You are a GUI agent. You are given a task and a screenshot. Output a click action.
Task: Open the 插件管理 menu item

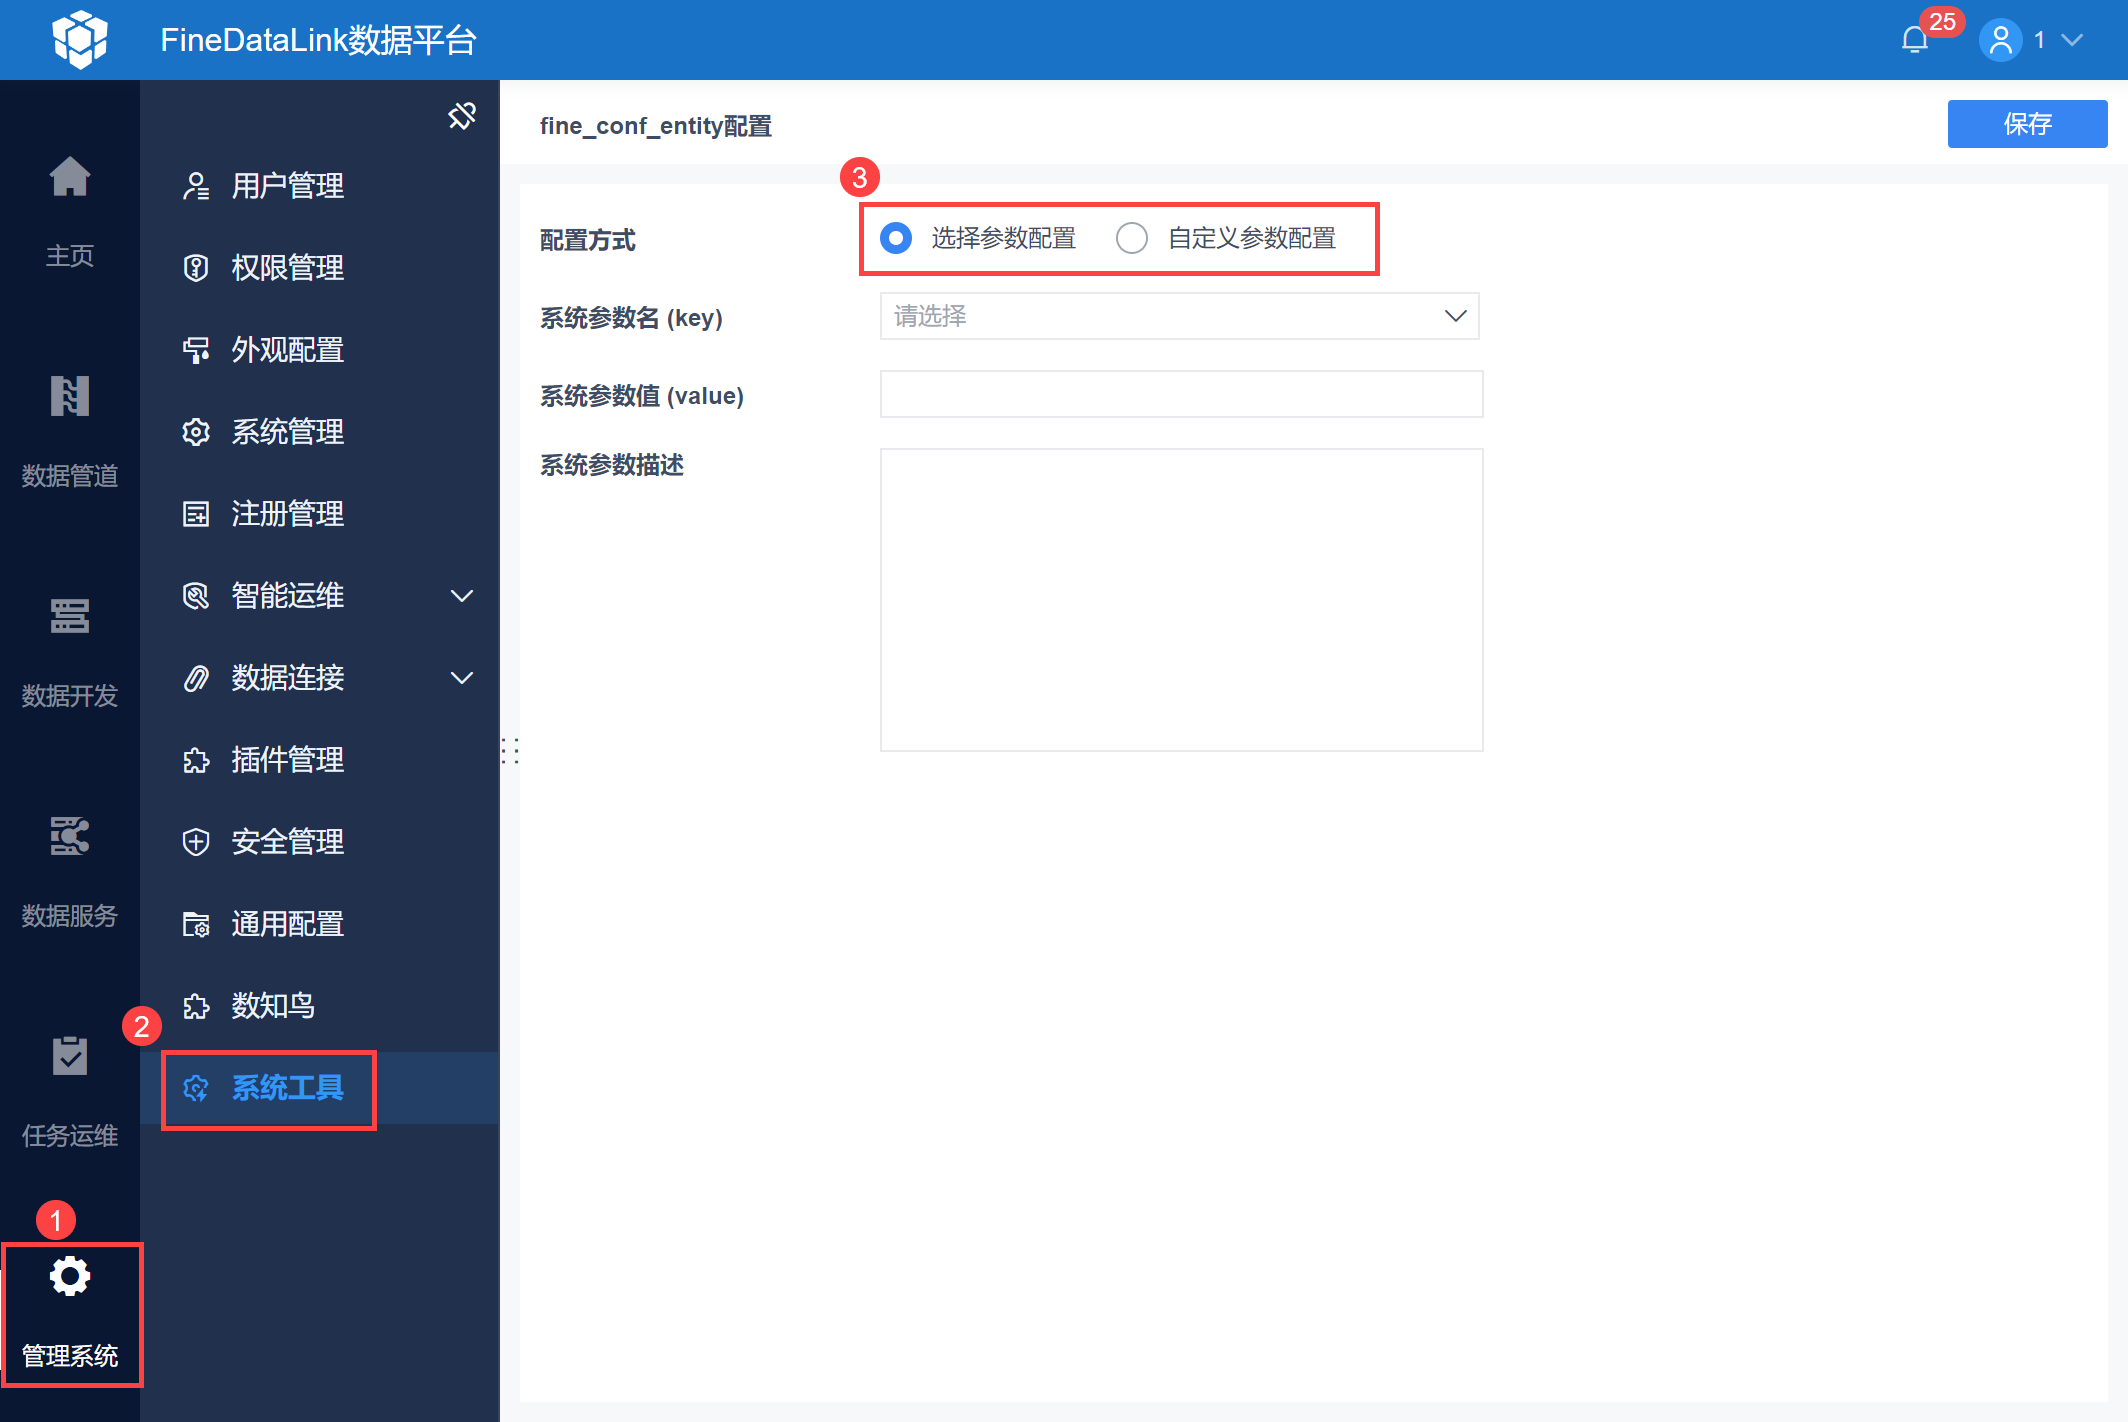pyautogui.click(x=287, y=760)
